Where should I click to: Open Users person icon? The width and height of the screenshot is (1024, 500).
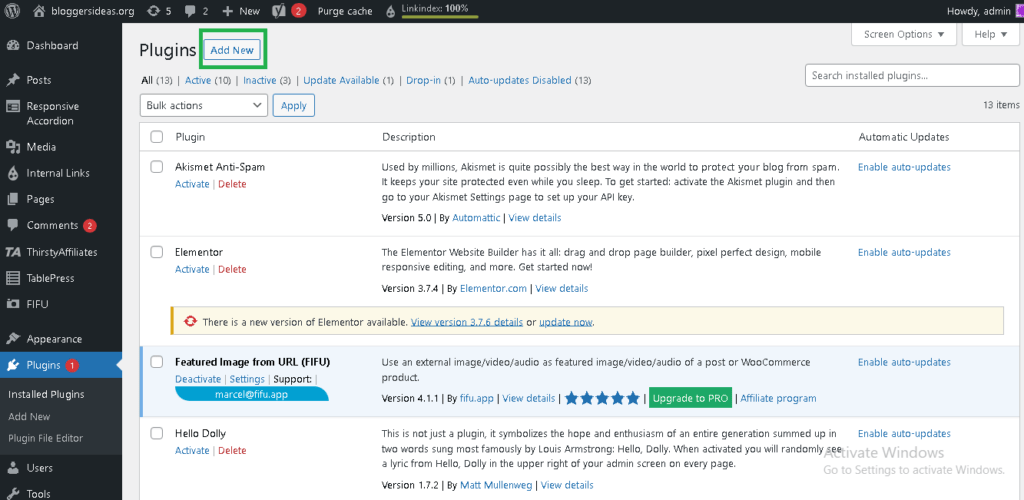12,468
